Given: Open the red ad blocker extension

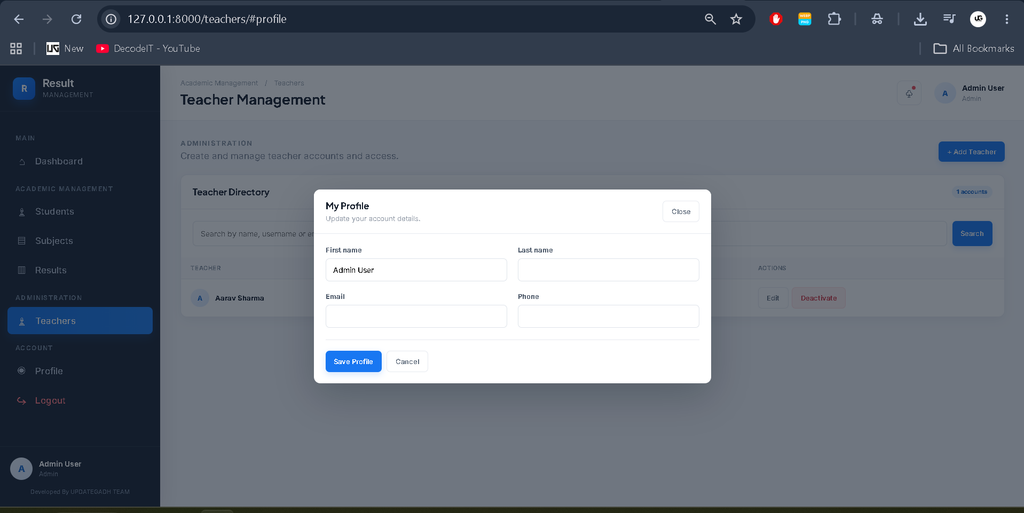Looking at the screenshot, I should click(x=776, y=19).
